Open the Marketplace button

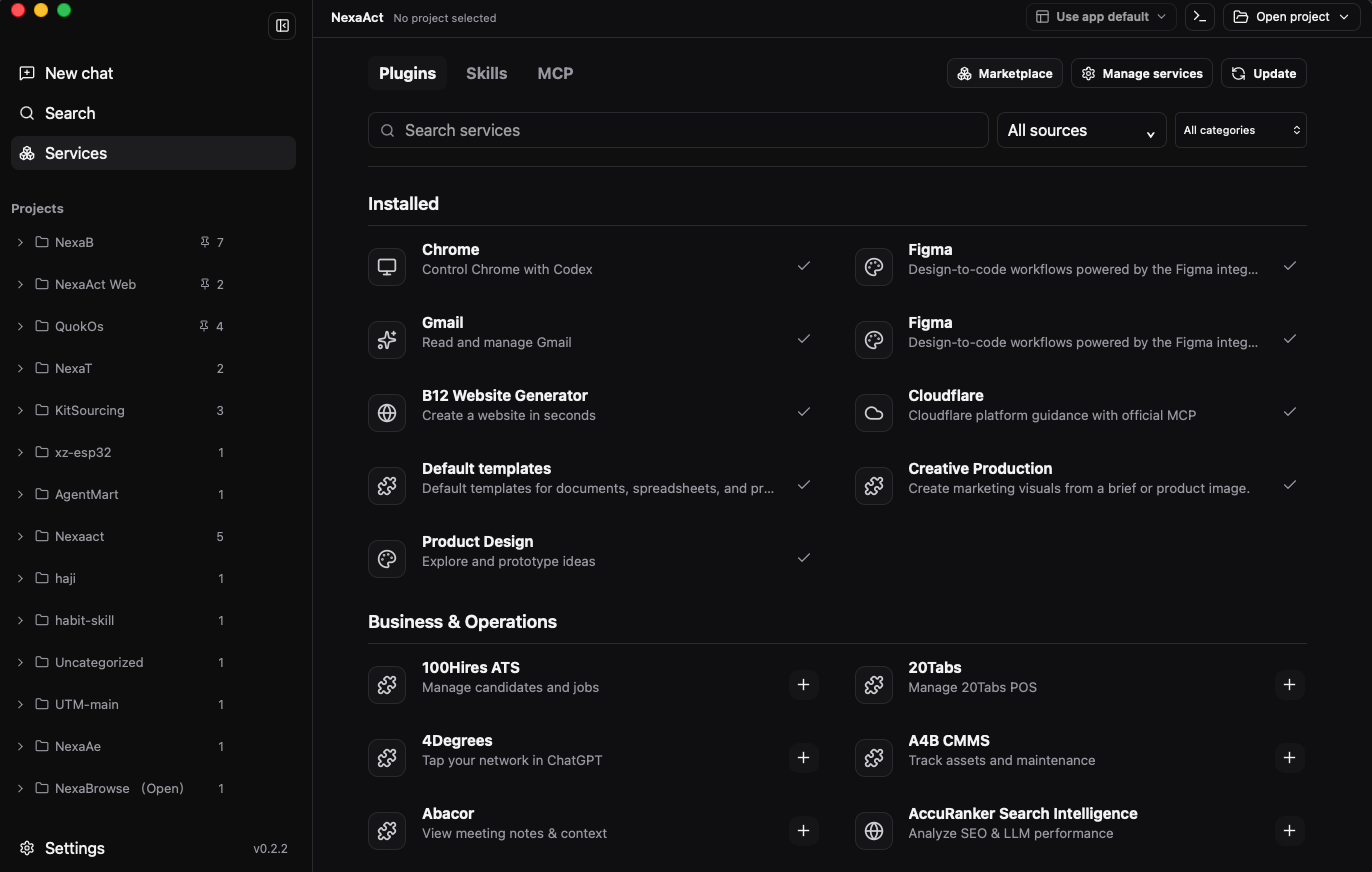click(1005, 73)
